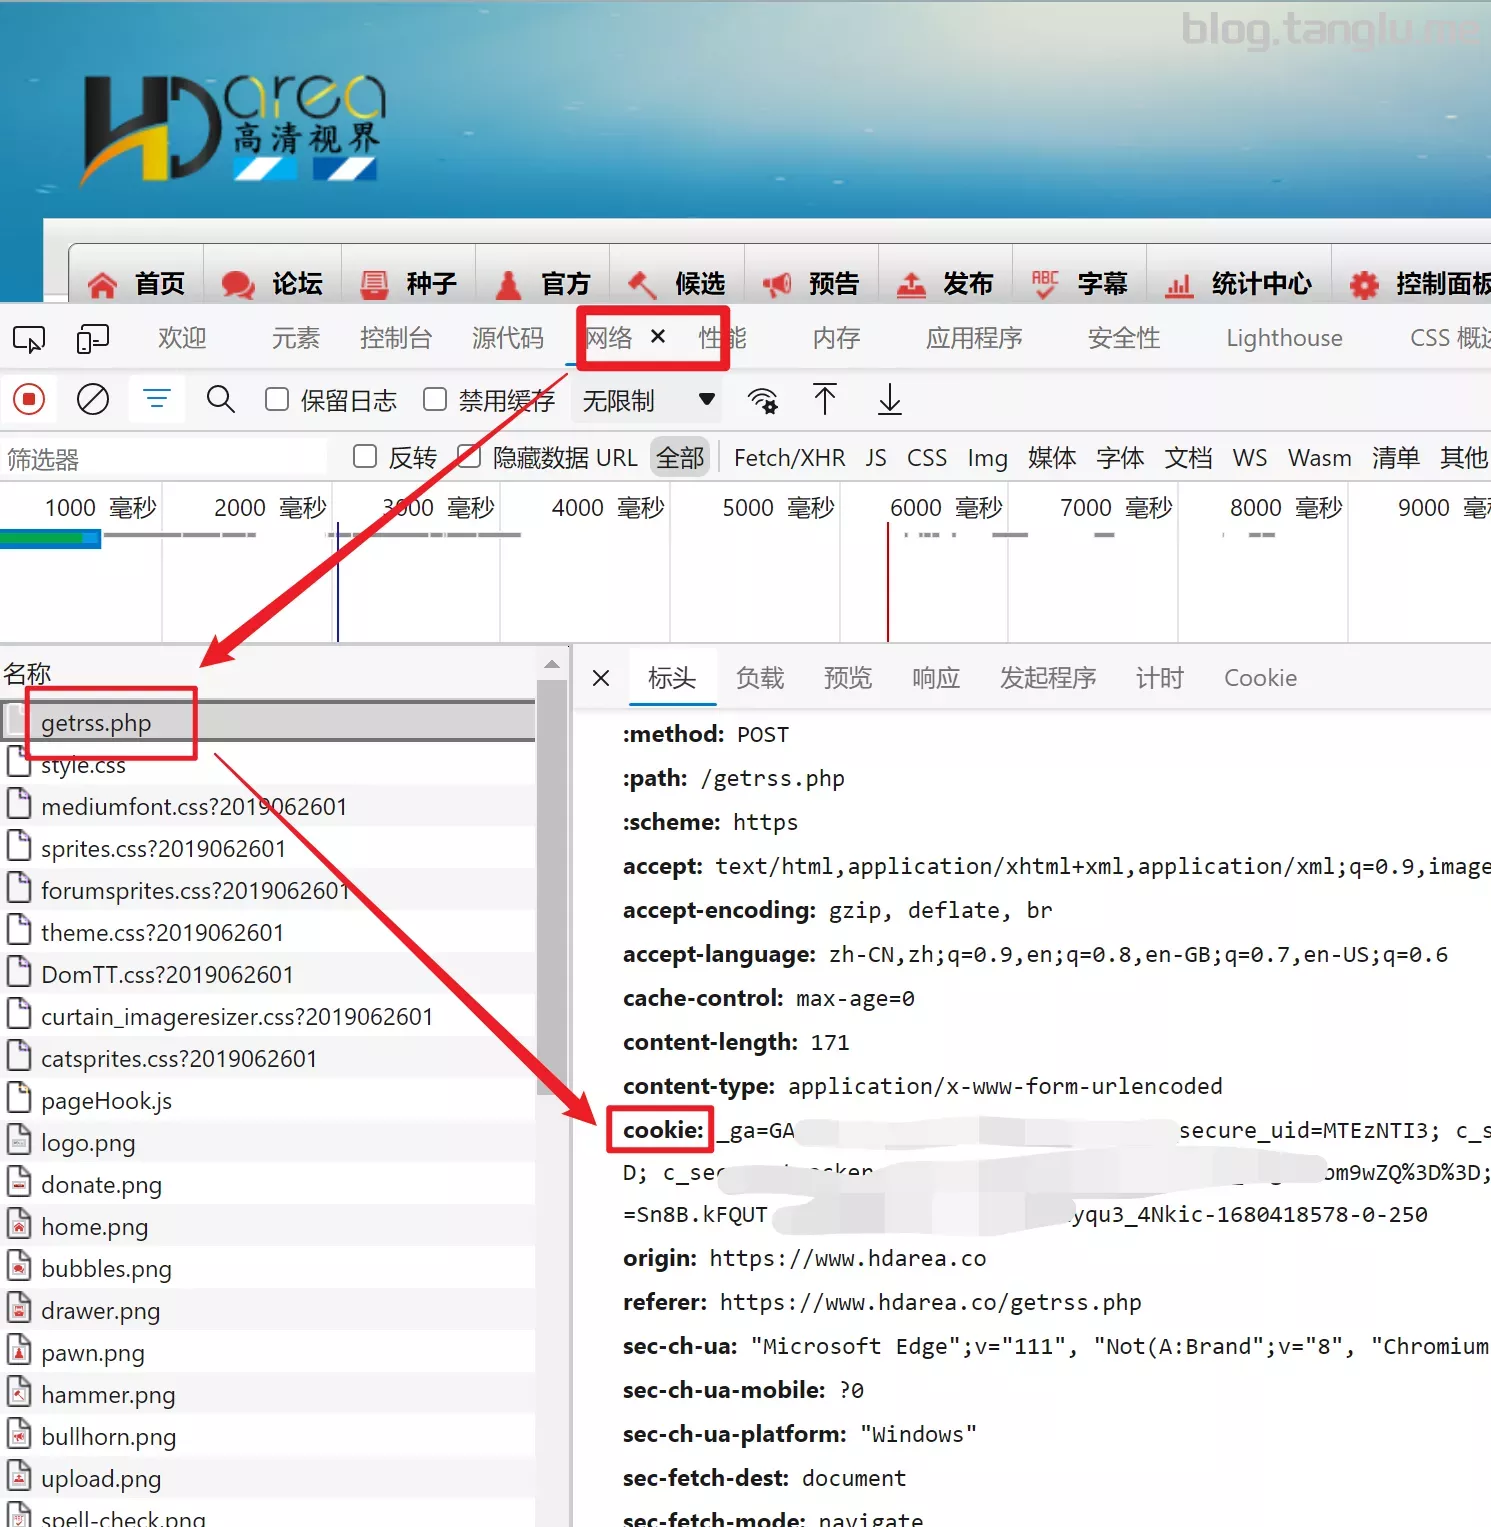Export HAR file with down arrow

click(889, 400)
